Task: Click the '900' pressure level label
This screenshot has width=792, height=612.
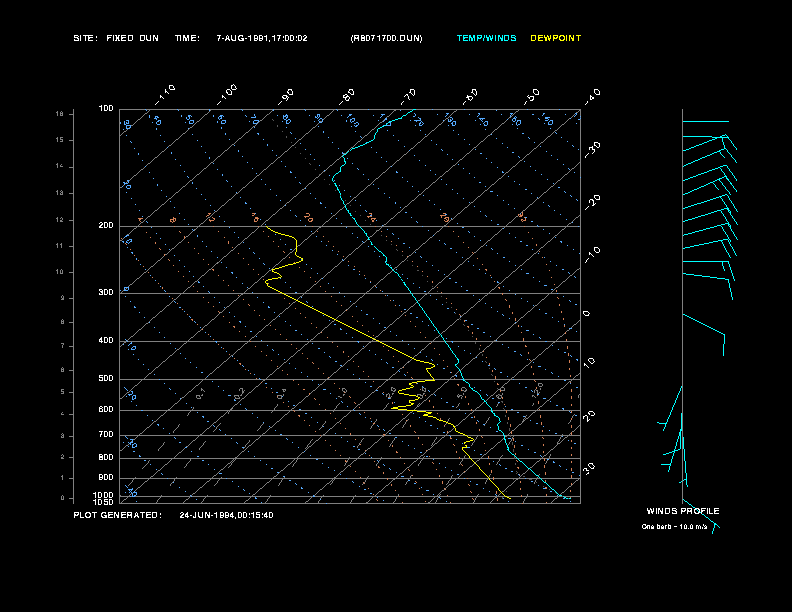Action: coord(106,478)
